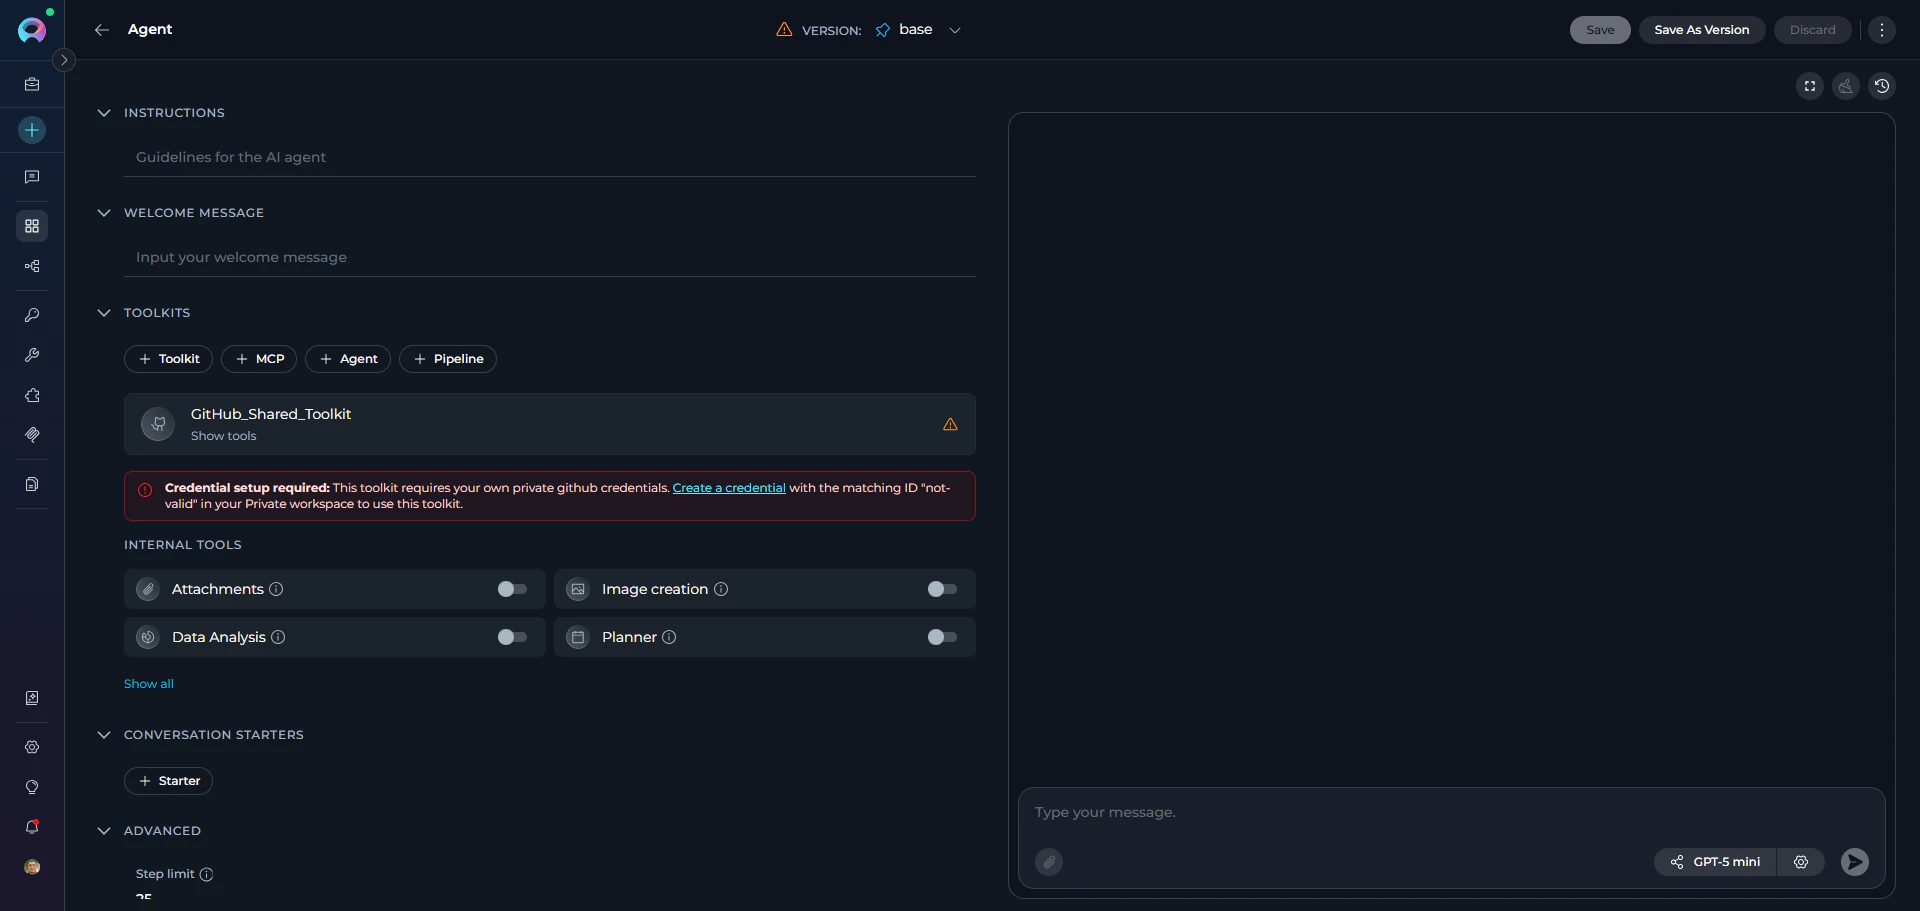This screenshot has height=911, width=1920.
Task: Open the base version dropdown
Action: [918, 30]
